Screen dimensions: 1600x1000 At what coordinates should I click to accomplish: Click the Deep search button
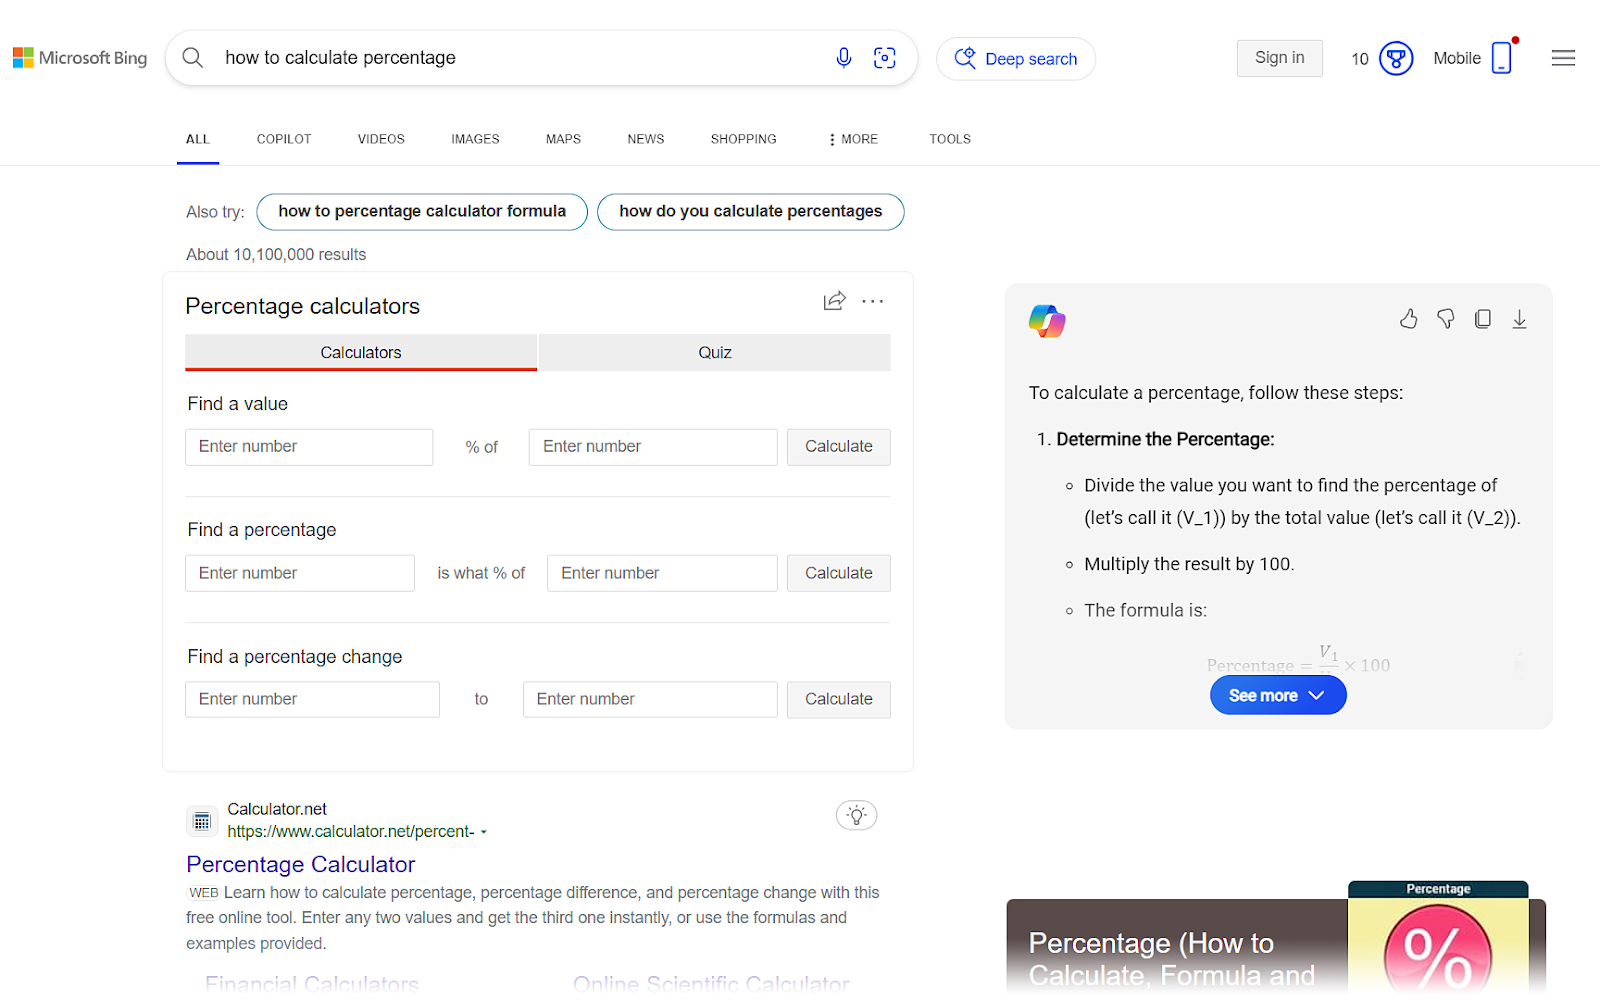click(1015, 58)
